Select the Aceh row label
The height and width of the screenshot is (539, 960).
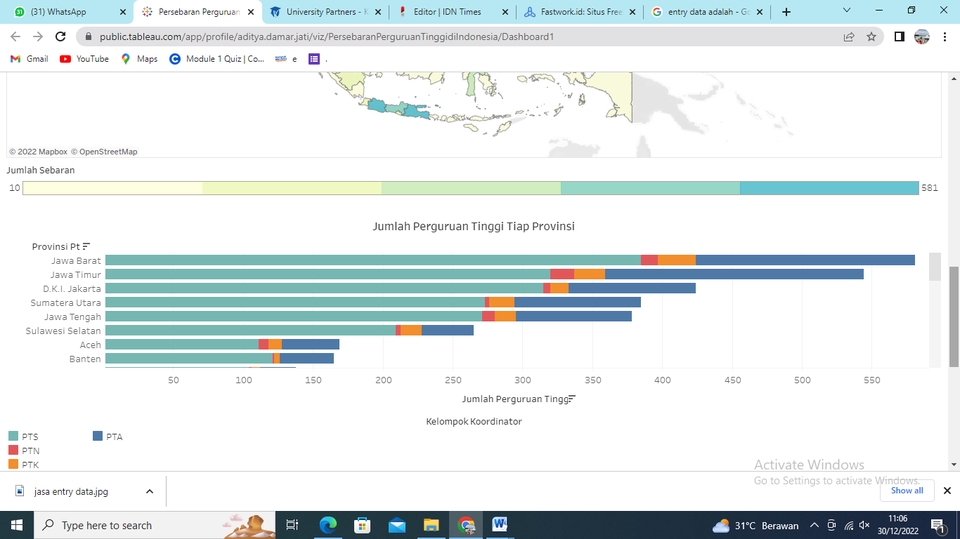(x=90, y=345)
